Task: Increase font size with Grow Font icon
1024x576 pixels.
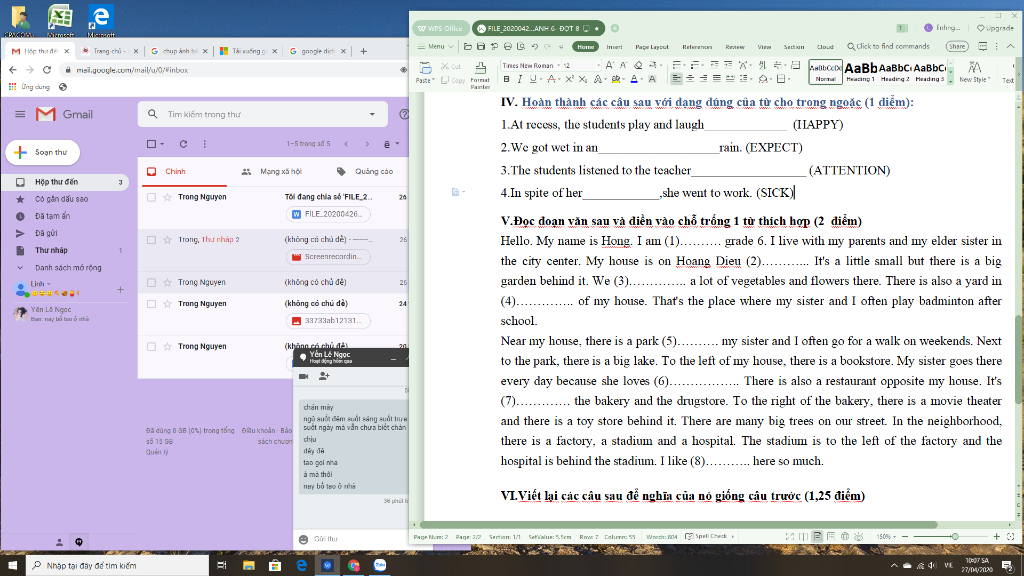Action: click(x=609, y=65)
